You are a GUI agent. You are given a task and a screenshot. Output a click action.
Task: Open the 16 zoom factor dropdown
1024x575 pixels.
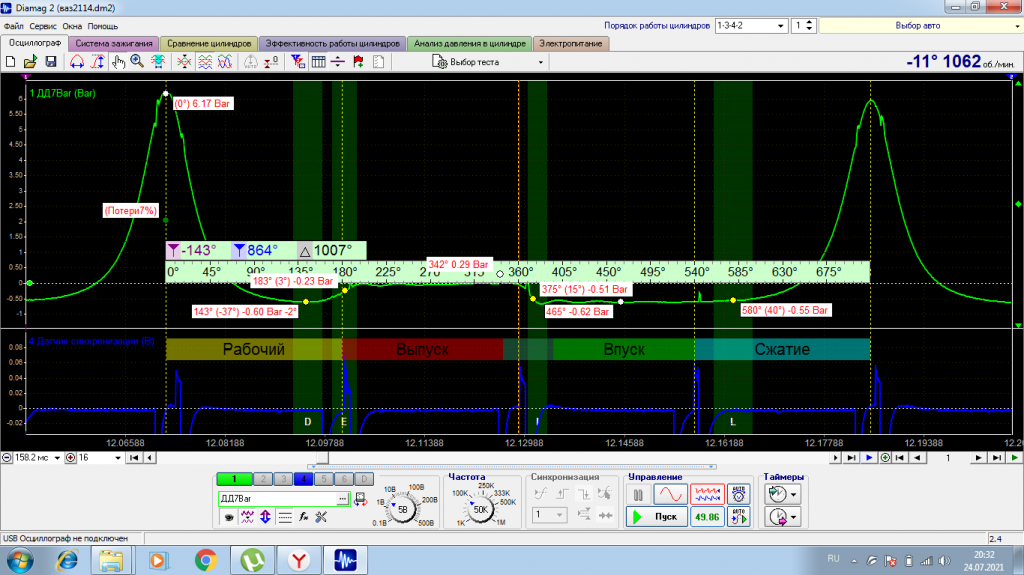pos(118,458)
